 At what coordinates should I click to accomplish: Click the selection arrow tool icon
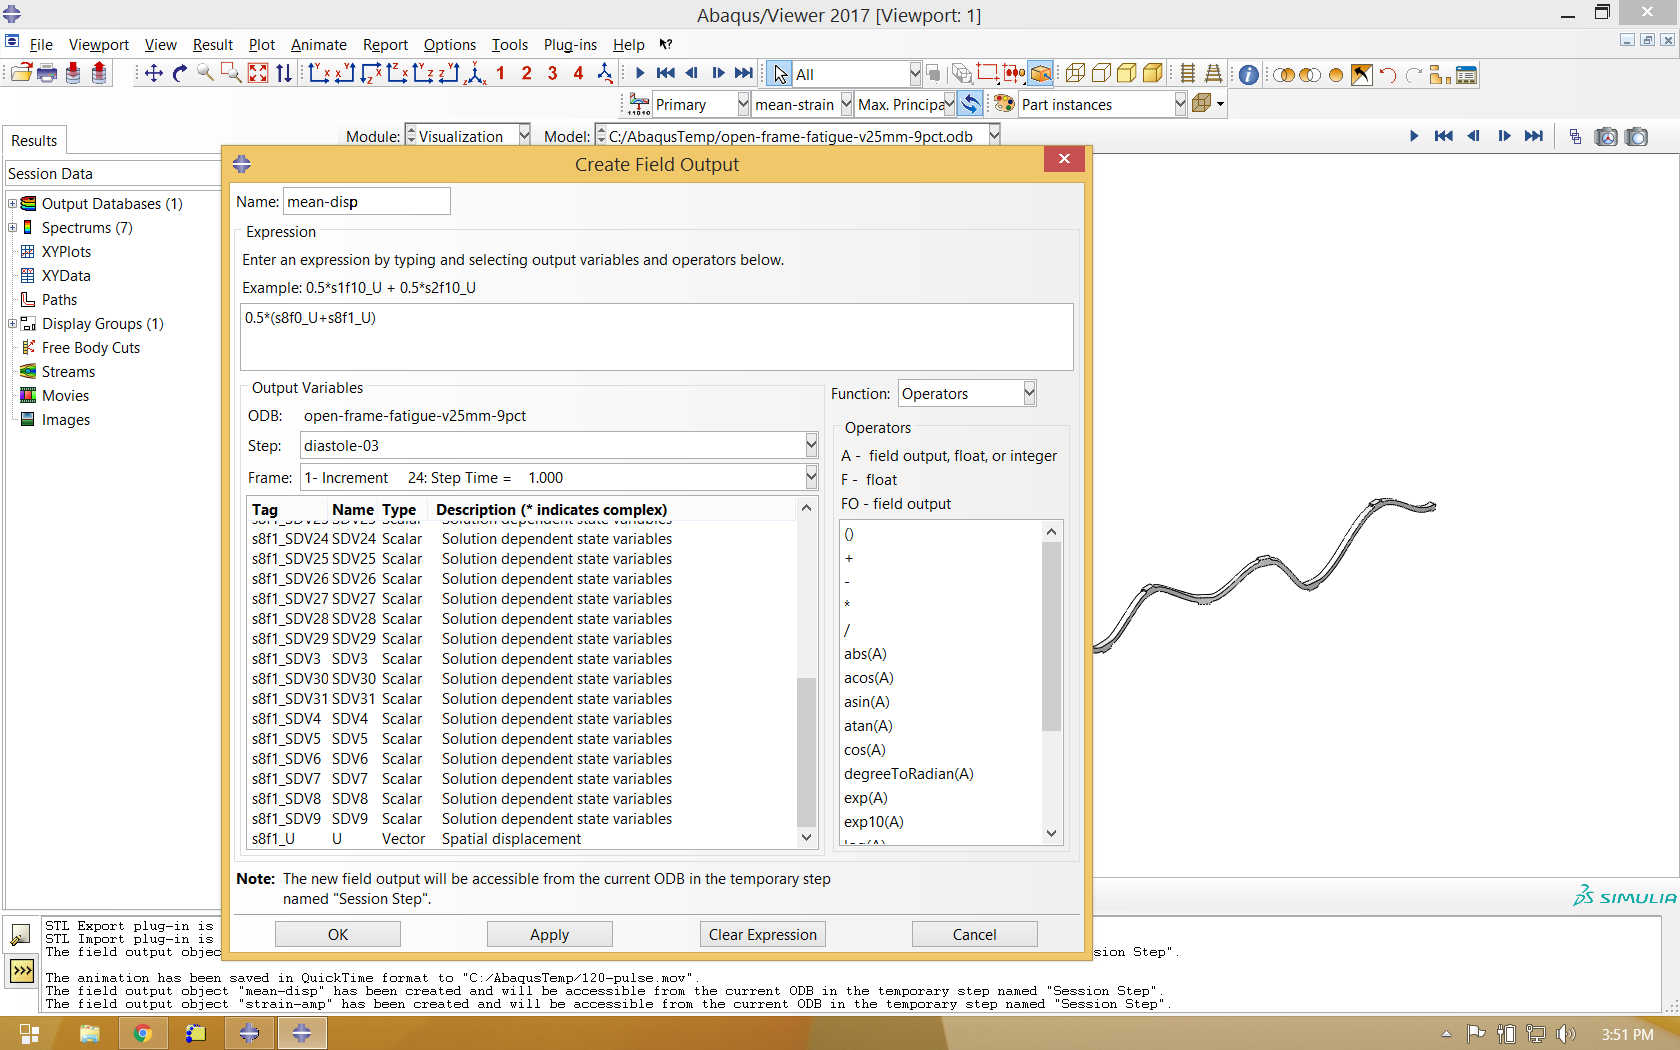pyautogui.click(x=779, y=74)
